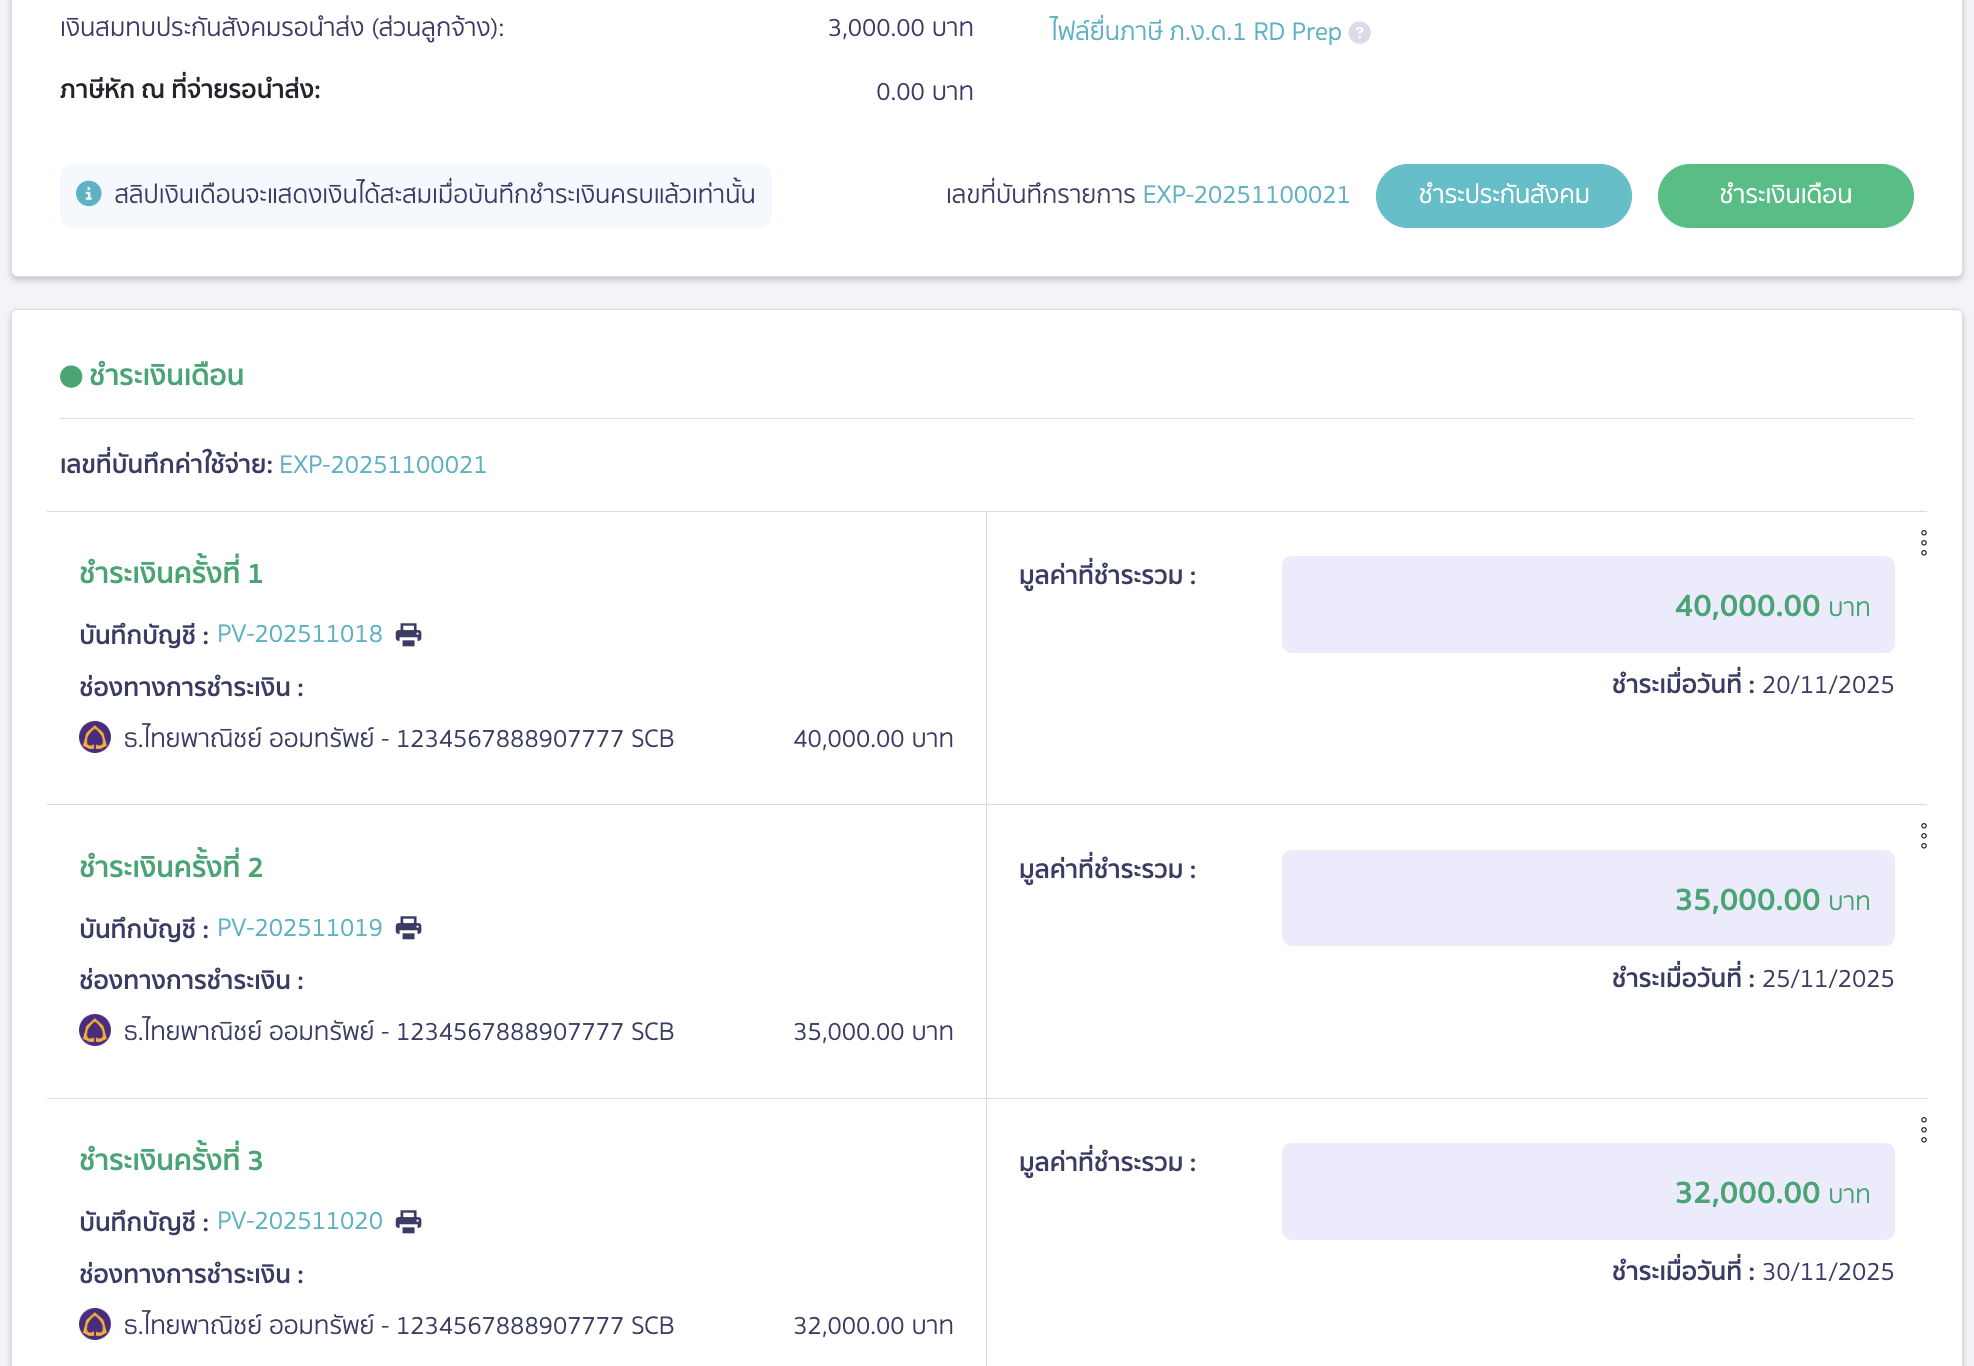
Task: Open journal entry PV-202511020
Action: pos(299,1221)
